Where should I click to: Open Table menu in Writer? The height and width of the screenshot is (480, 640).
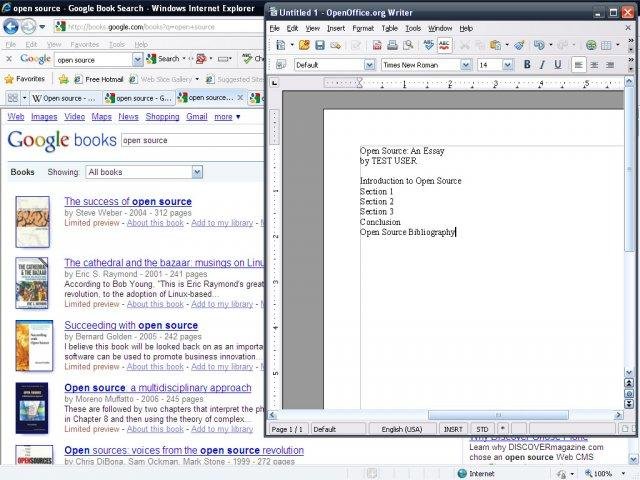pyautogui.click(x=389, y=28)
